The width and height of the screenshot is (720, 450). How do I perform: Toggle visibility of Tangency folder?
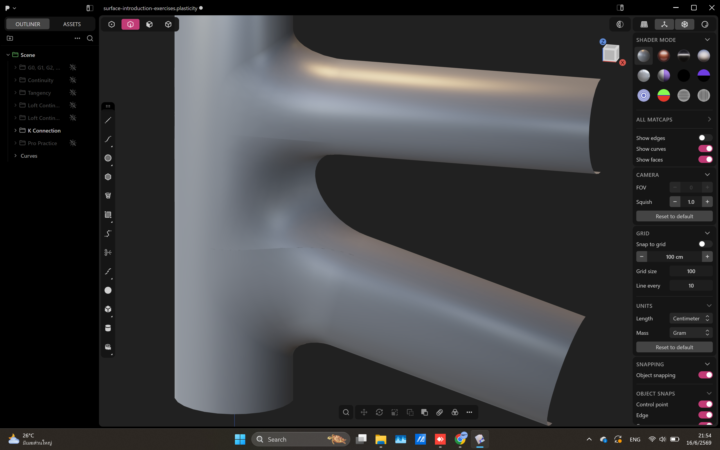coord(73,93)
